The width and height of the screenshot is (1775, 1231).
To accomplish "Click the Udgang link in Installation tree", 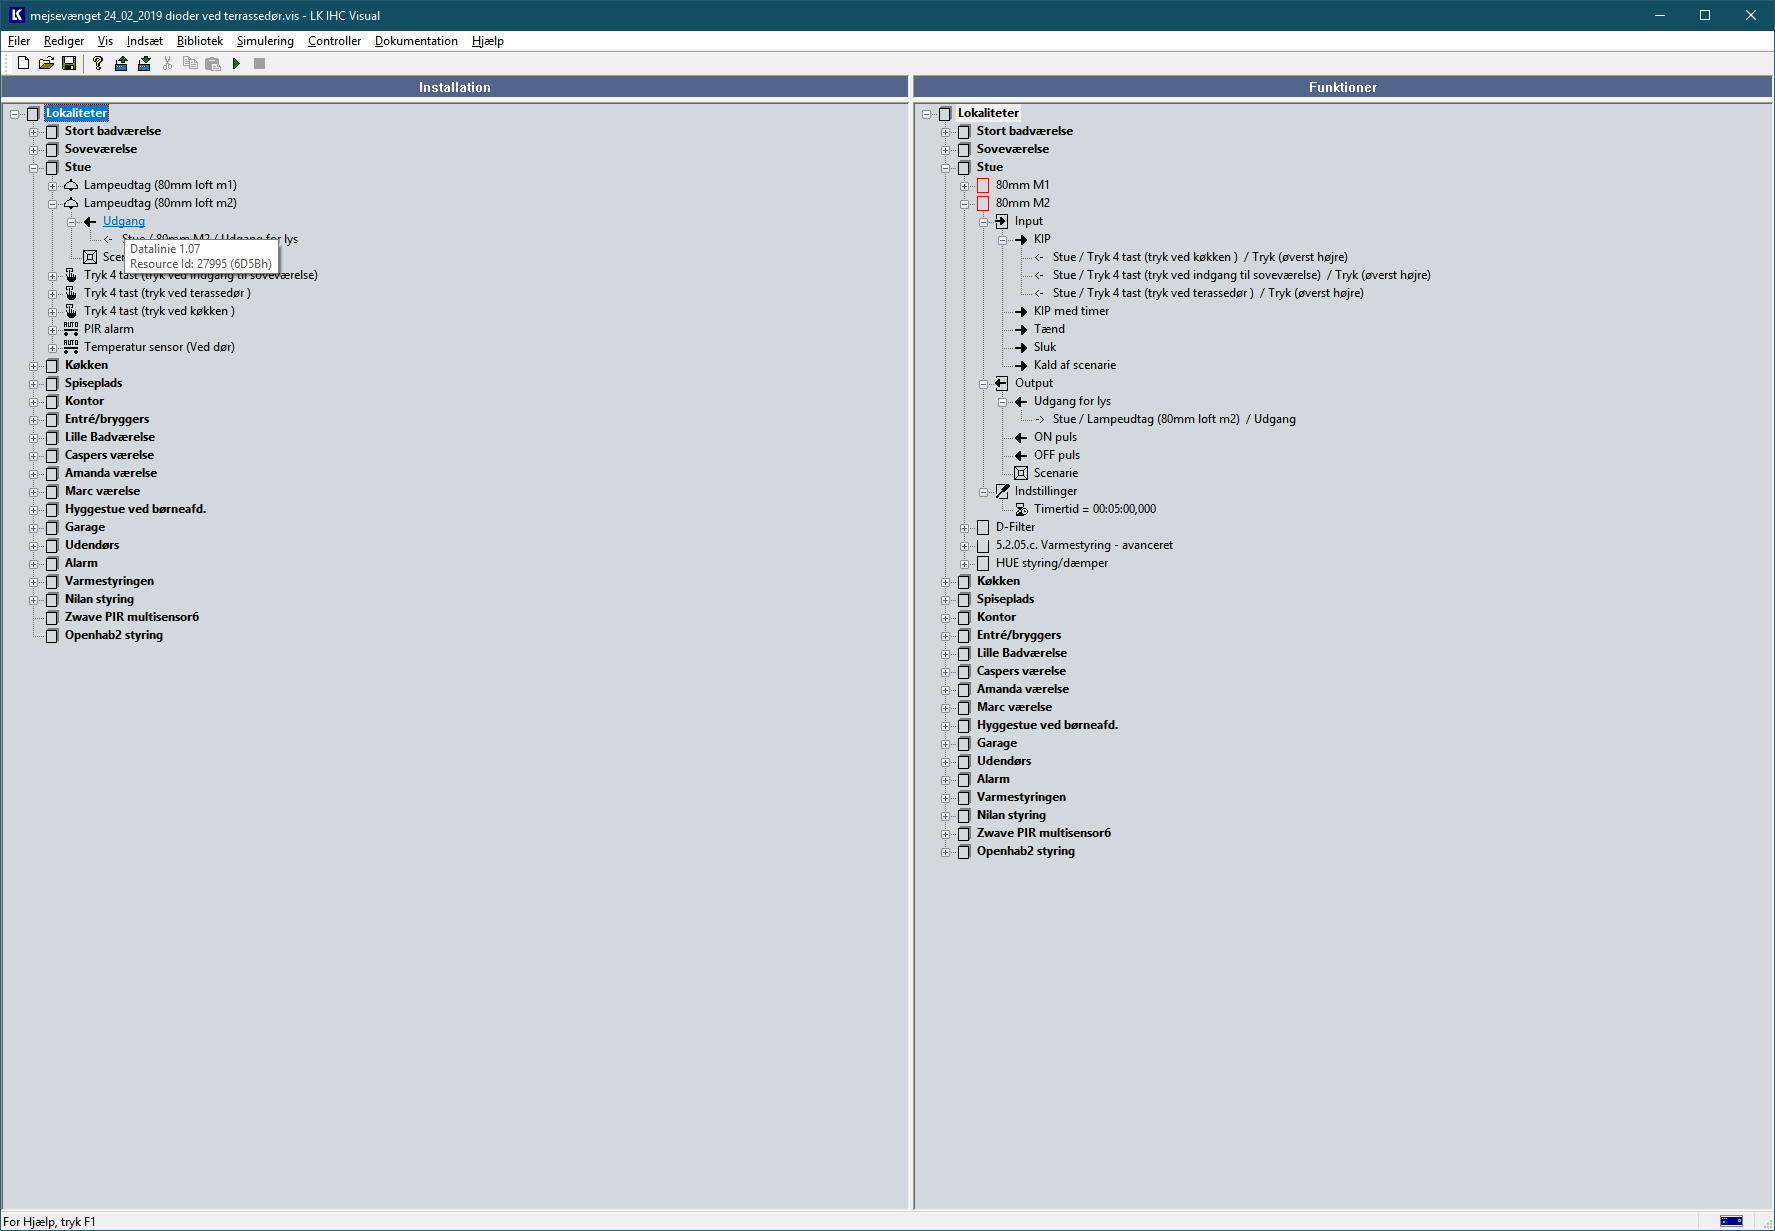I will (x=124, y=221).
